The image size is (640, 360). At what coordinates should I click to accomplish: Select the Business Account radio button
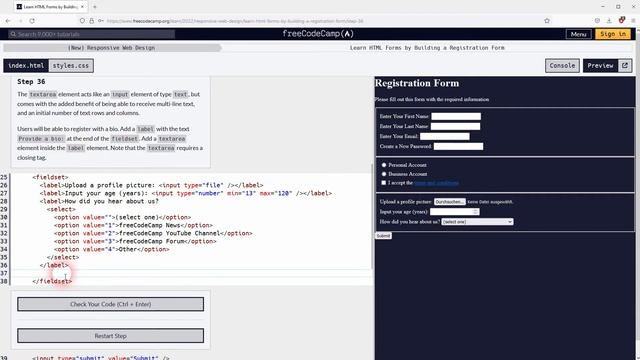(384, 174)
